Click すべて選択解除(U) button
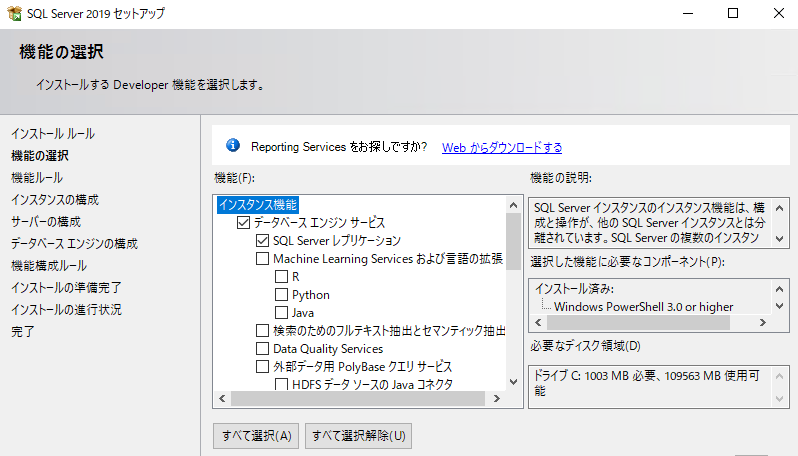The height and width of the screenshot is (456, 798). (358, 436)
